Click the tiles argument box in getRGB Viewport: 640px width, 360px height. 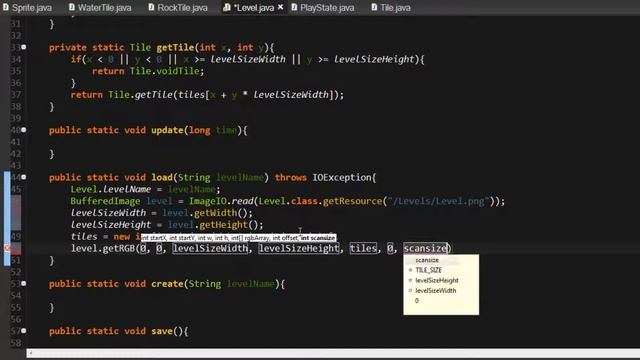363,248
